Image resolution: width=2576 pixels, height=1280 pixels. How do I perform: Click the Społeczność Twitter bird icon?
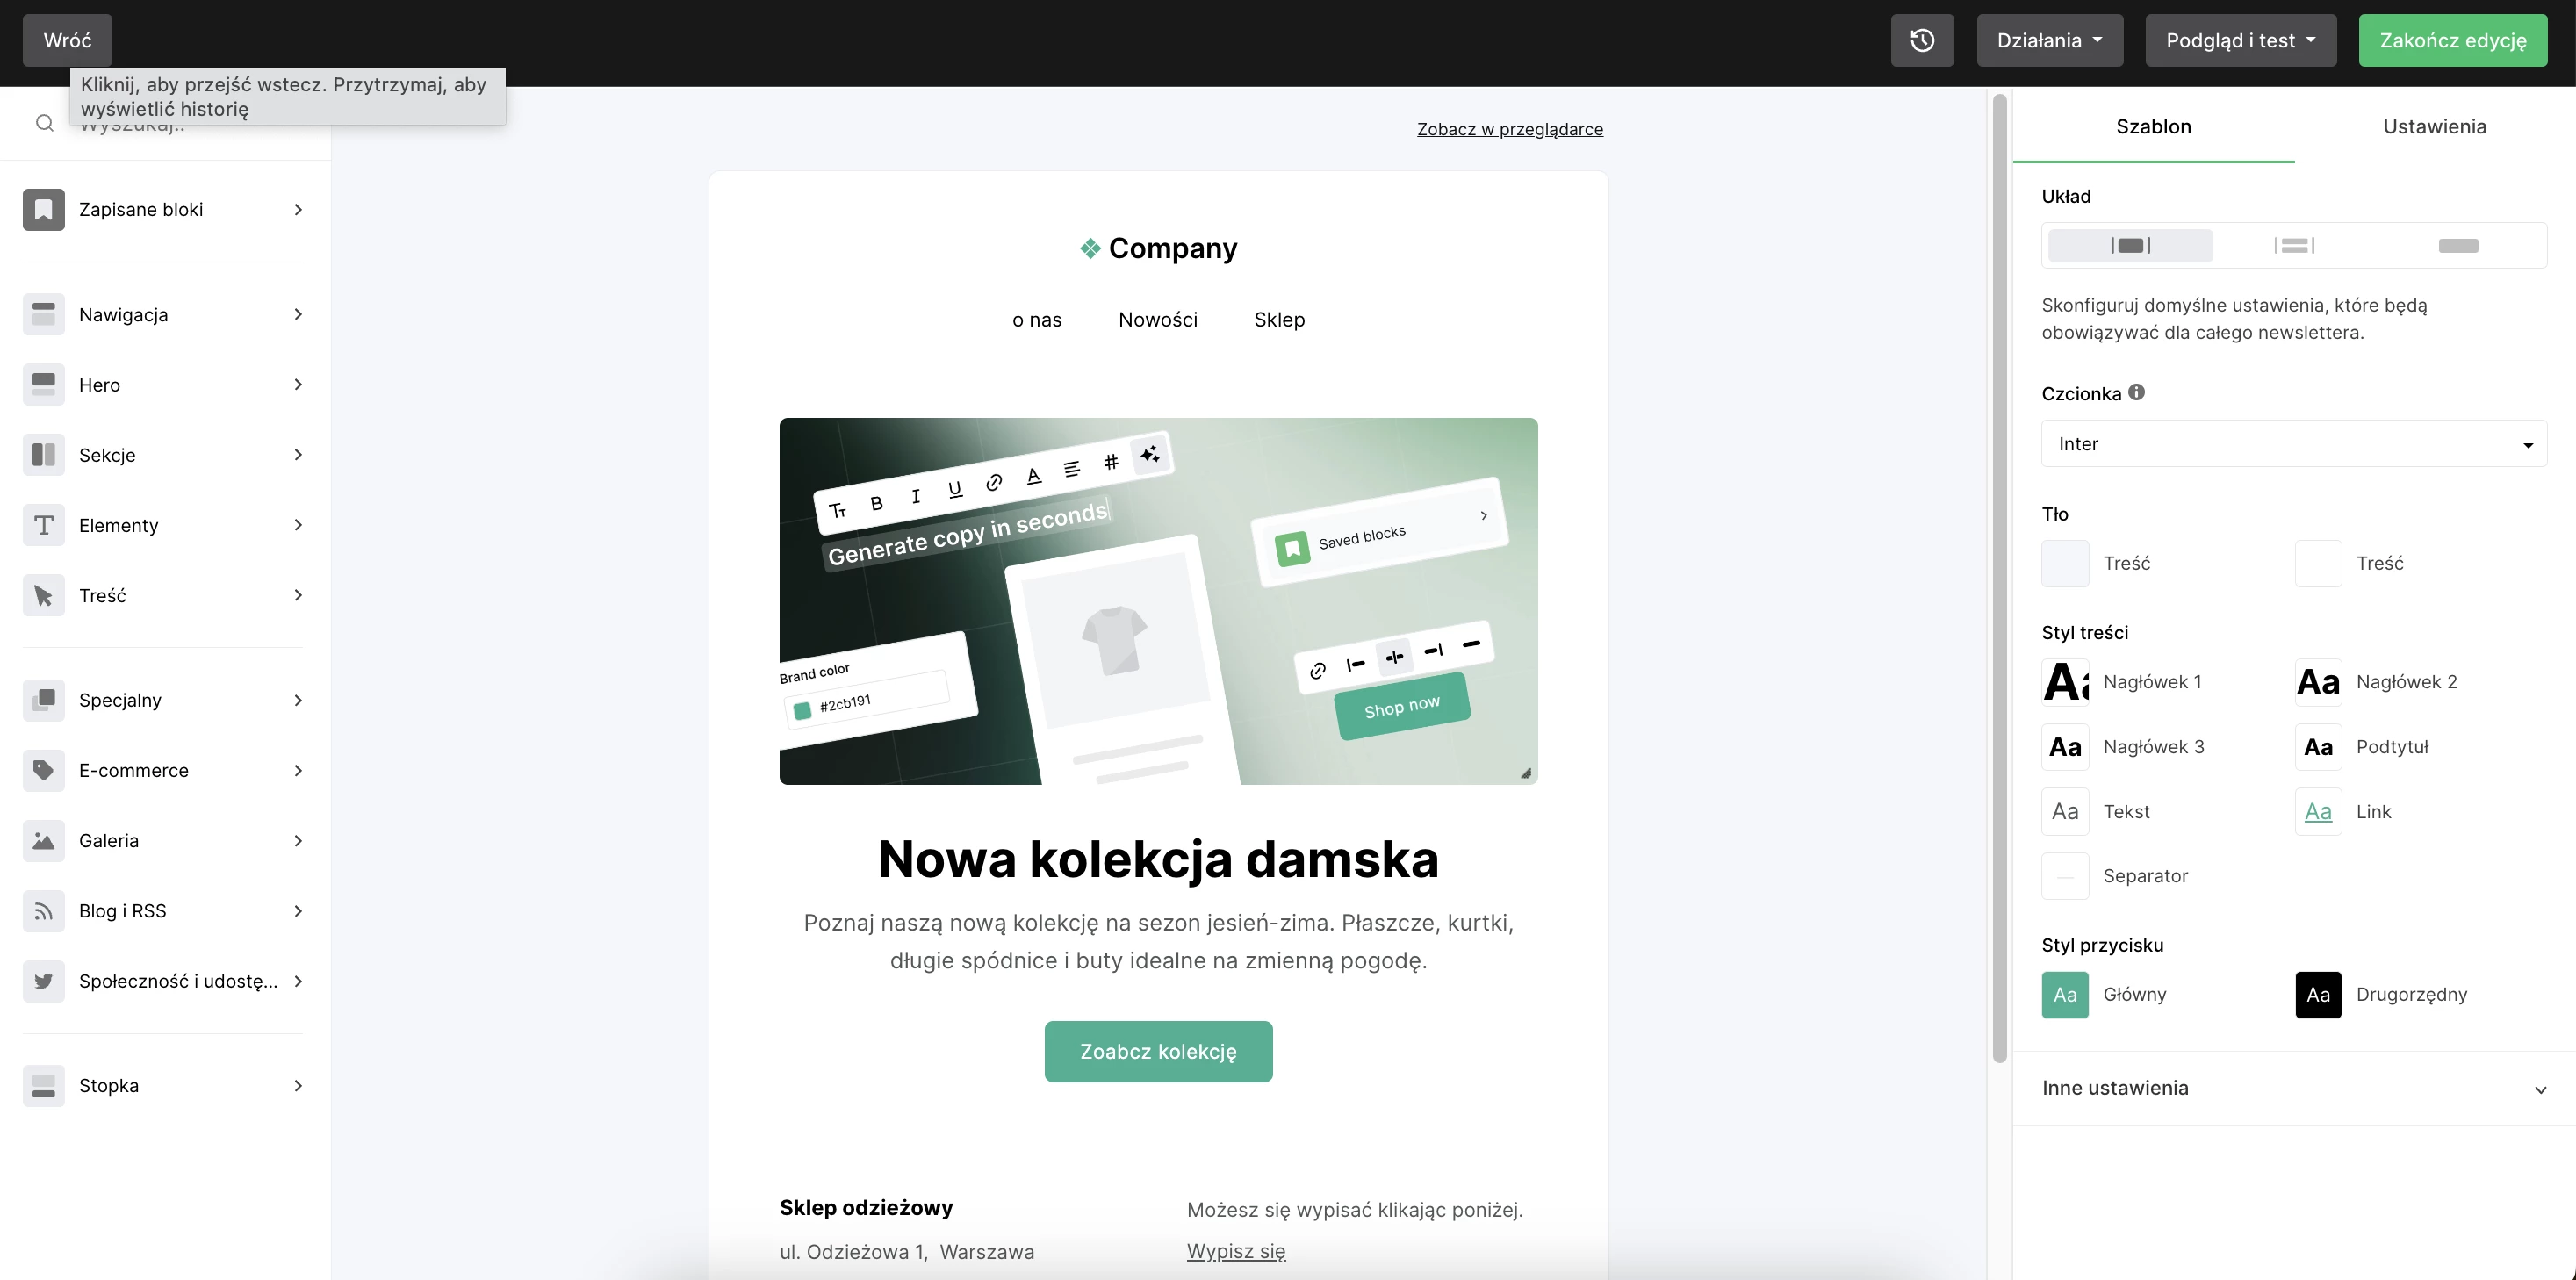(x=43, y=981)
